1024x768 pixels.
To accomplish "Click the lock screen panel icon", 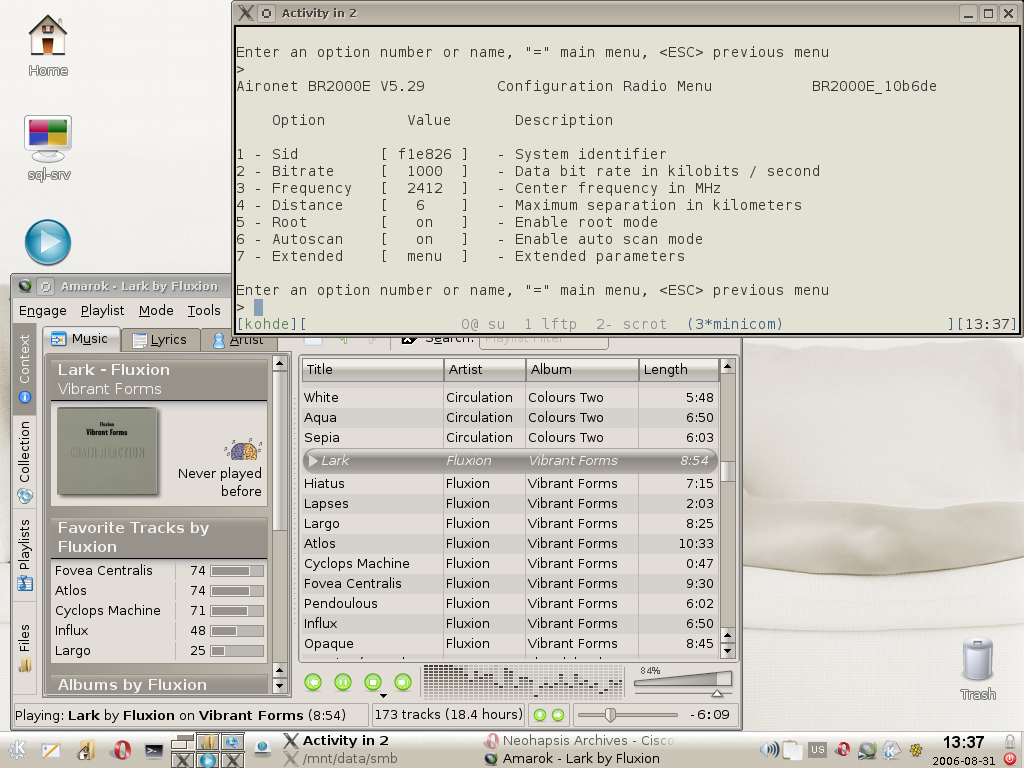I will point(1010,741).
